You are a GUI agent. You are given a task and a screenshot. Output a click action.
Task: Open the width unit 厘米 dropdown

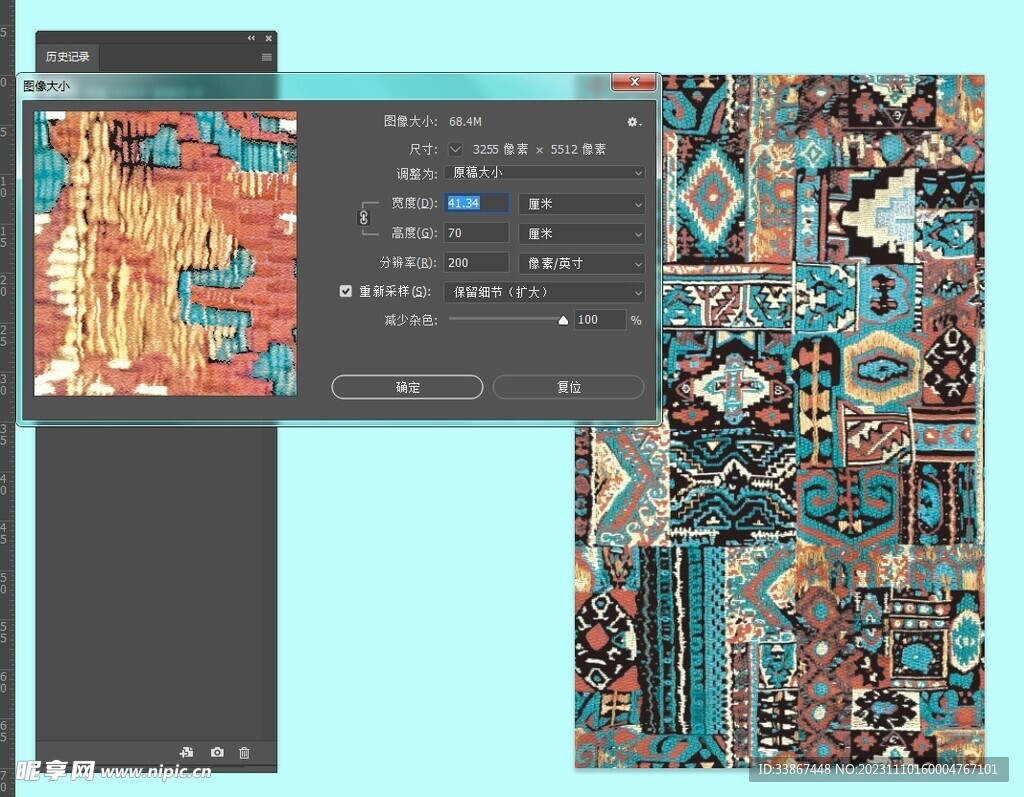click(582, 204)
